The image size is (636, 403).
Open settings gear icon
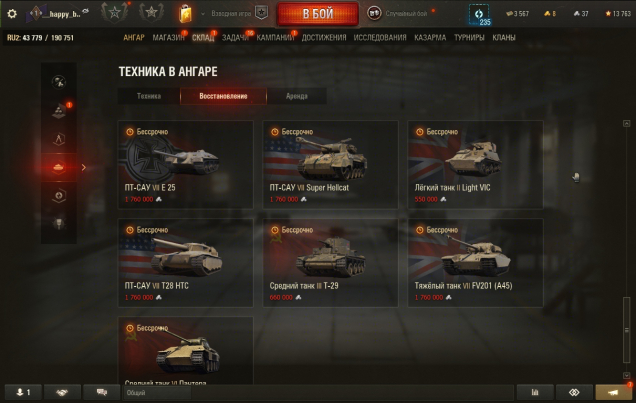pyautogui.click(x=12, y=14)
